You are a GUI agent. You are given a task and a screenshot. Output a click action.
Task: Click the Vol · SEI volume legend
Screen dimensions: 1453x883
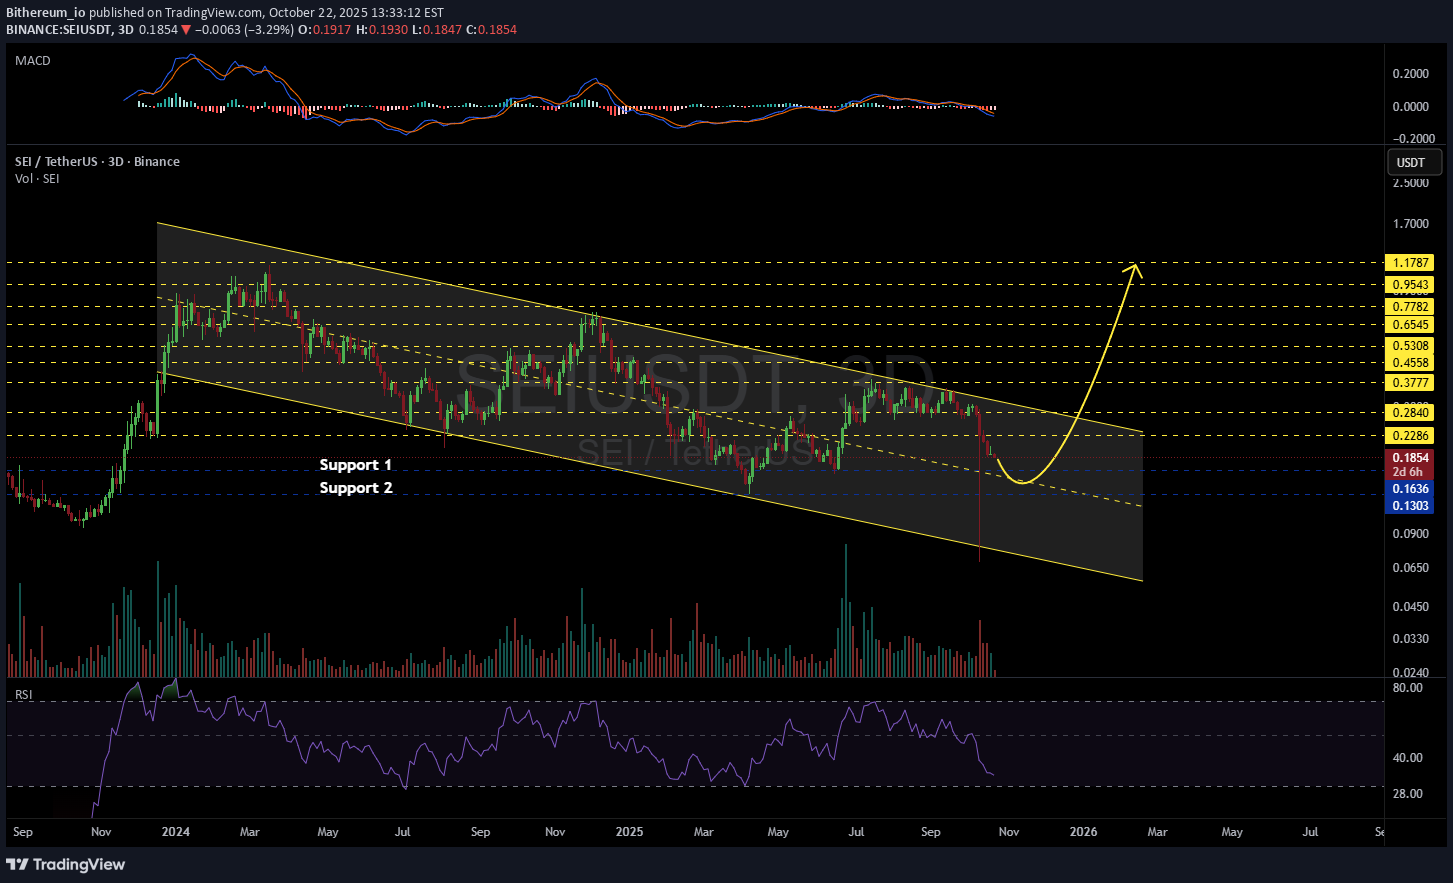37,178
